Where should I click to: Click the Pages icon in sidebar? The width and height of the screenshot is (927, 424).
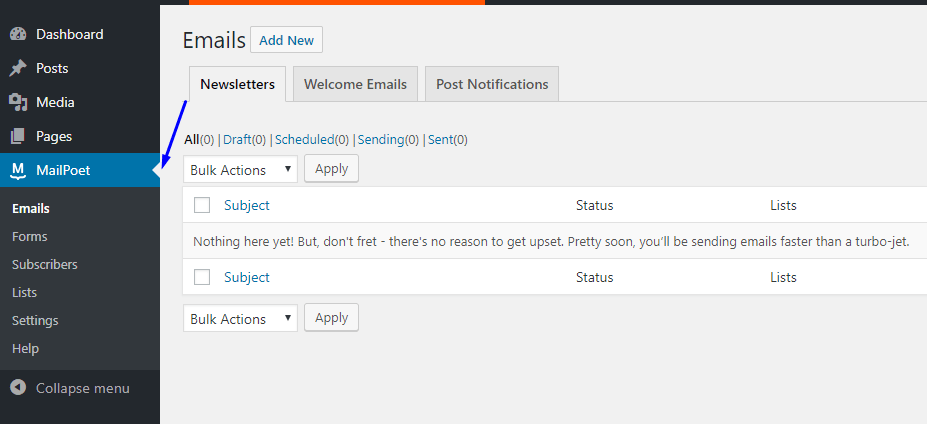click(x=17, y=136)
